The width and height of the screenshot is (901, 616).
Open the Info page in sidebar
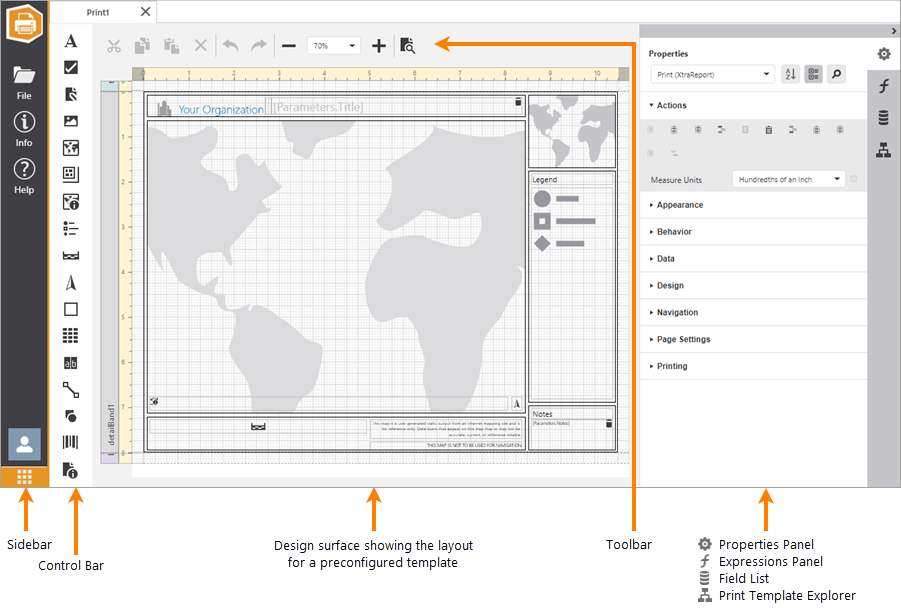pyautogui.click(x=24, y=128)
